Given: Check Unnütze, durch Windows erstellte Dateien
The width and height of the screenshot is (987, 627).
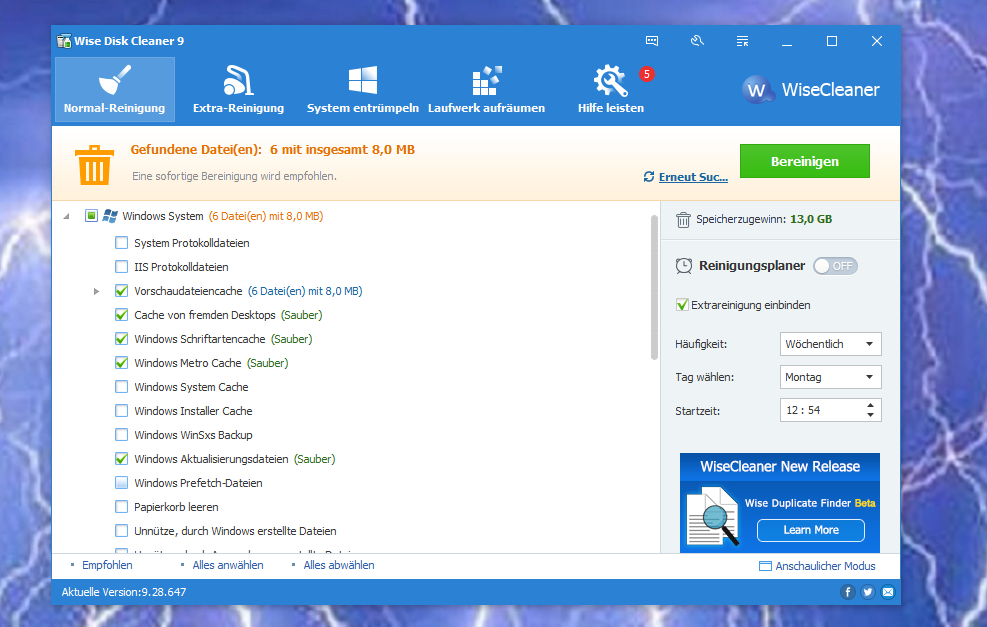Looking at the screenshot, I should click(121, 531).
